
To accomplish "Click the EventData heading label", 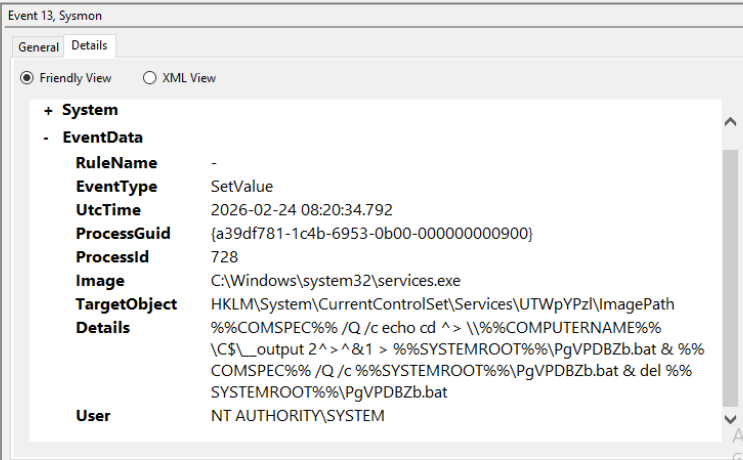I will pos(102,138).
